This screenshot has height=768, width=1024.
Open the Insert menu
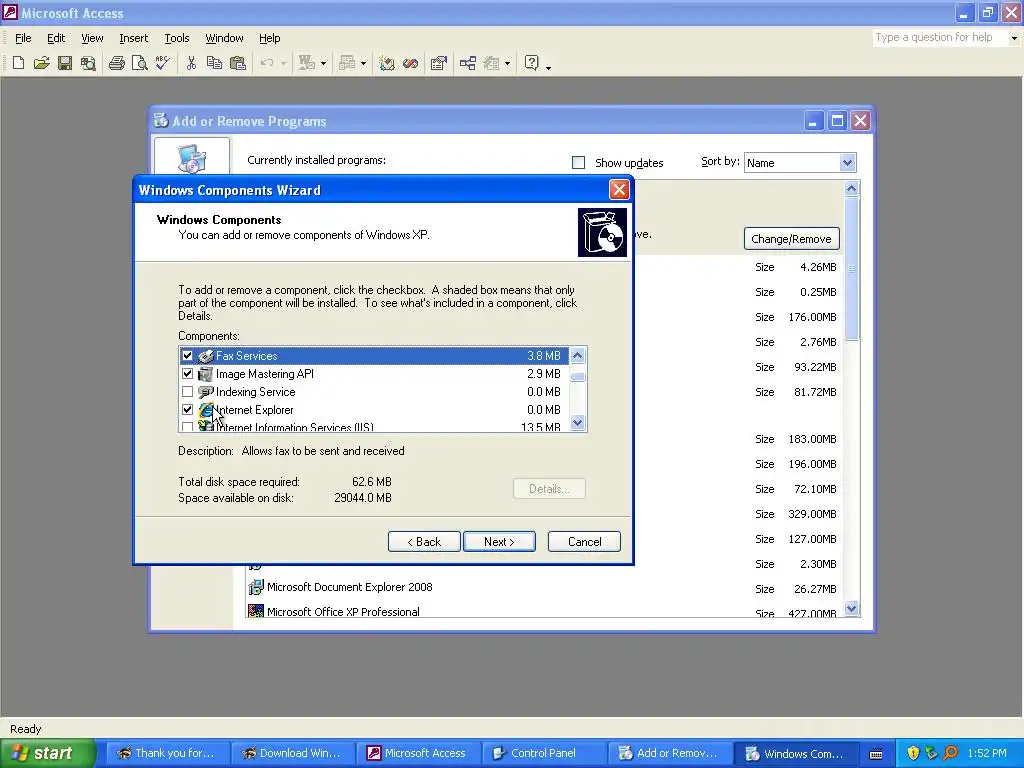(x=133, y=38)
